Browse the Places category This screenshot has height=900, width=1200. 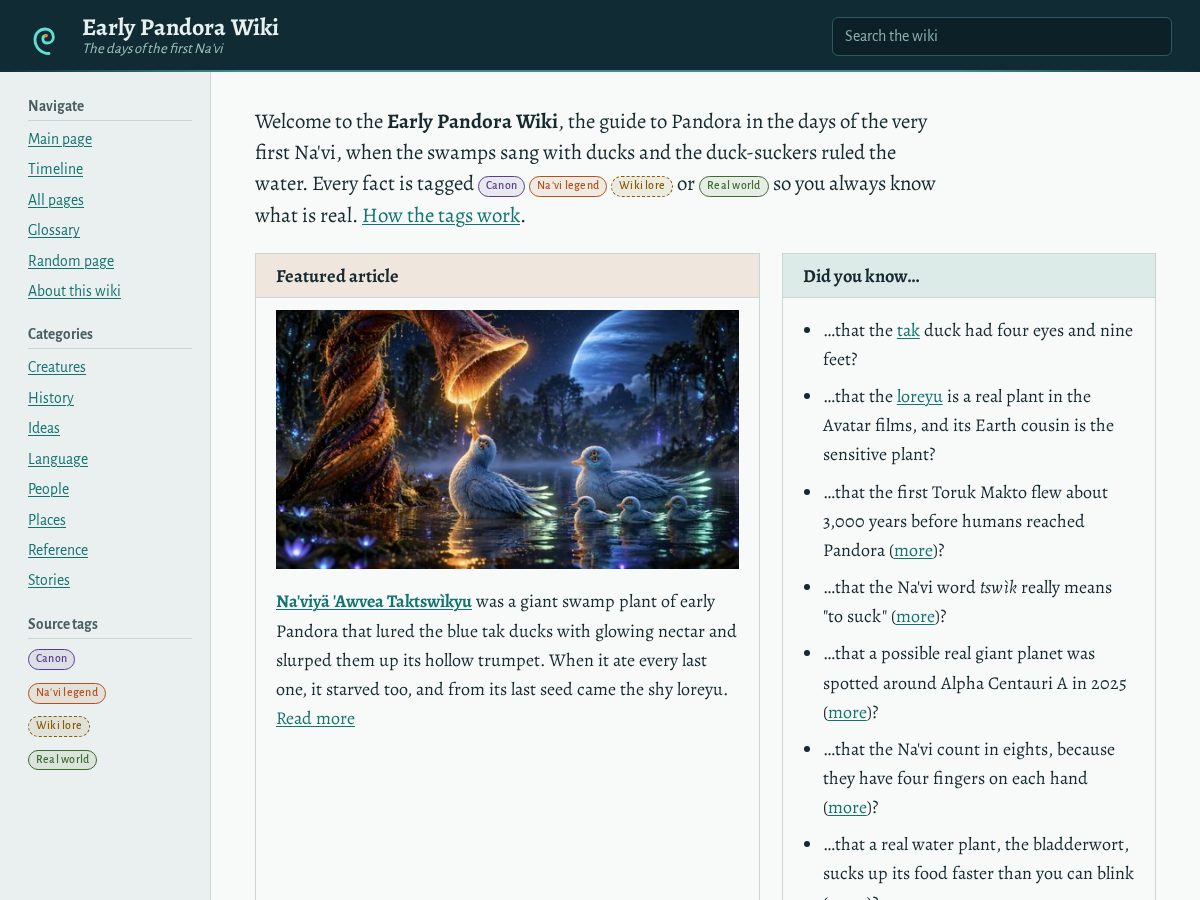(x=47, y=520)
